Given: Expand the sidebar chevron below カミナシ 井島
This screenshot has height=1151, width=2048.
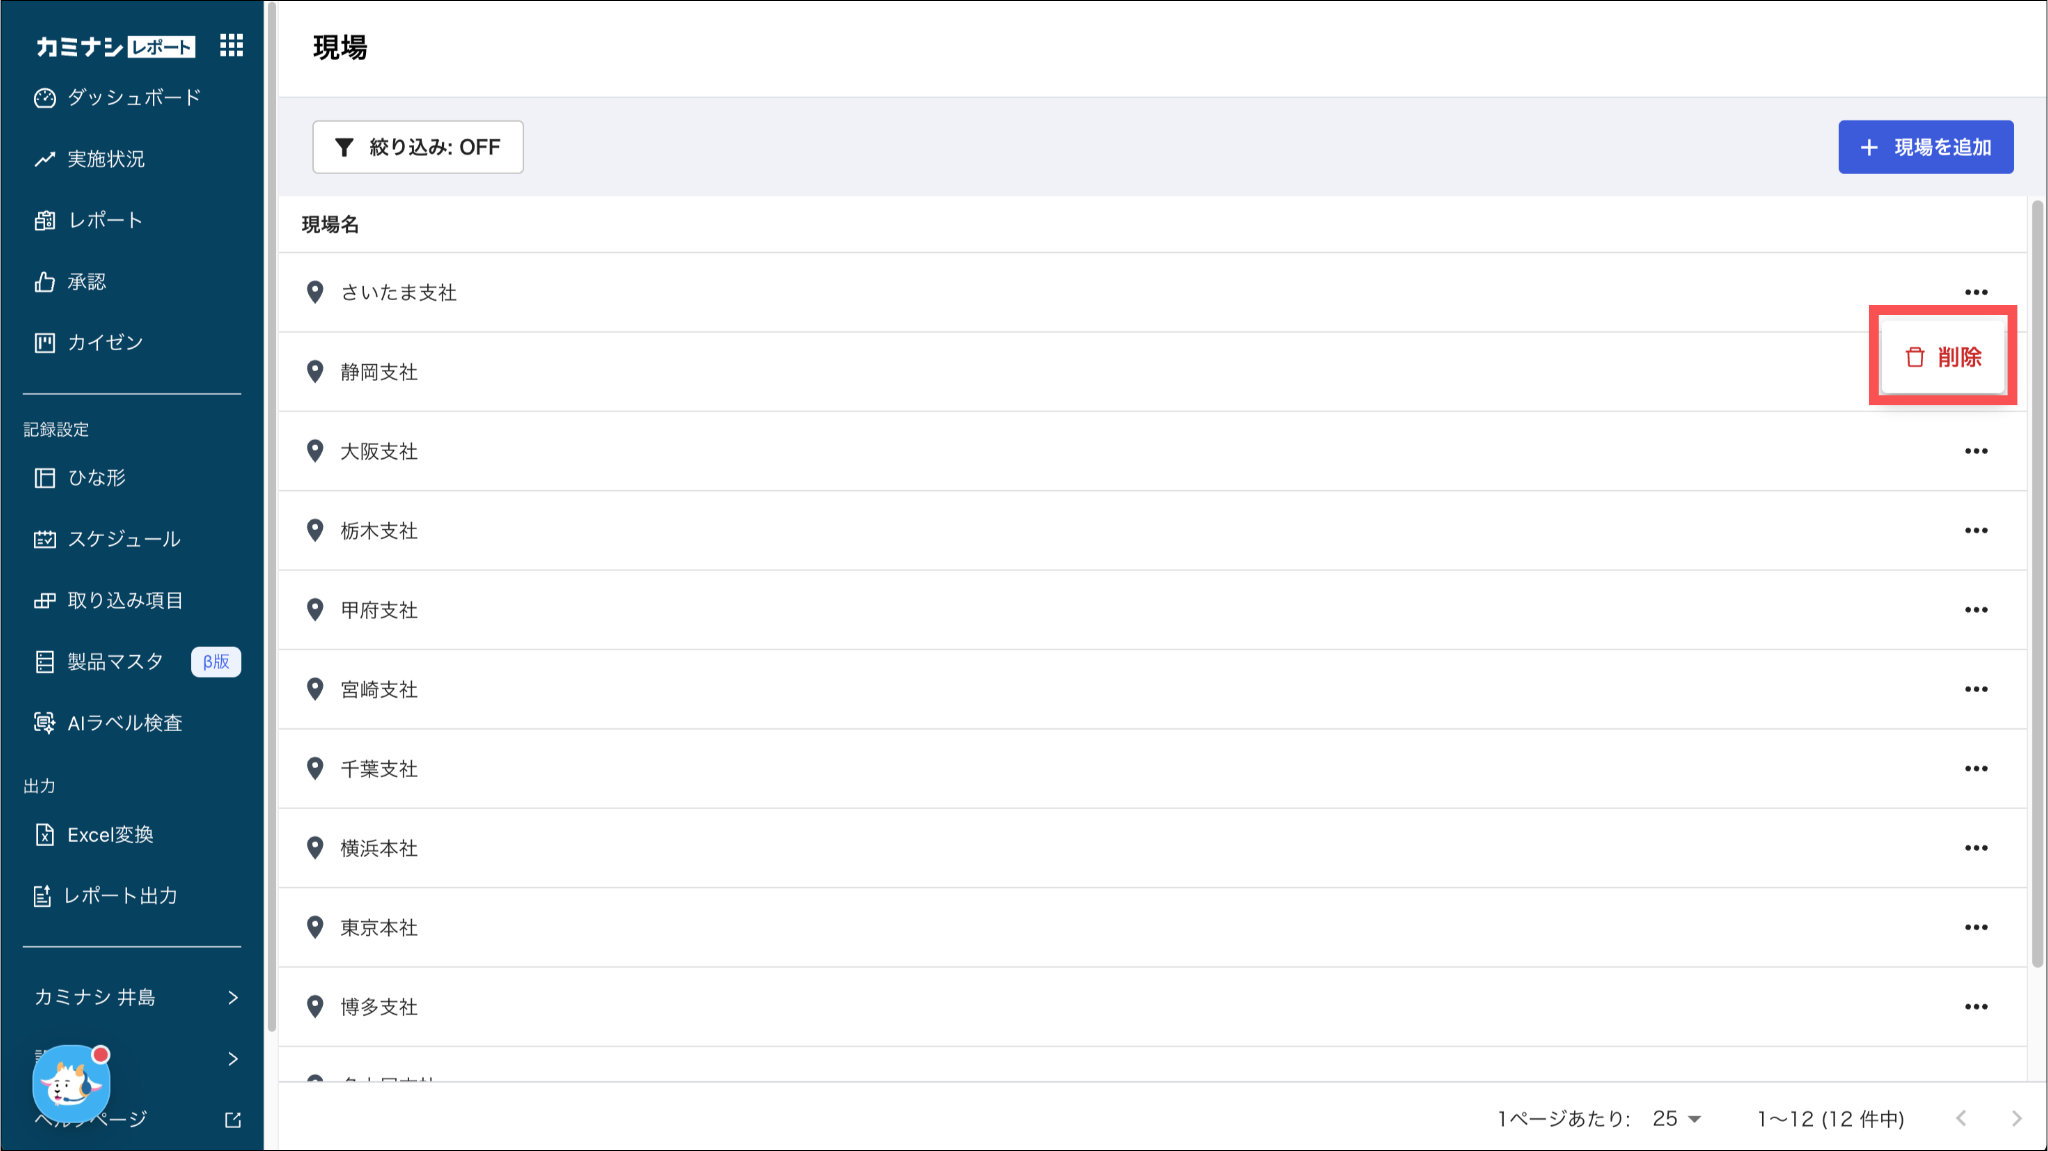Looking at the screenshot, I should click(232, 1058).
